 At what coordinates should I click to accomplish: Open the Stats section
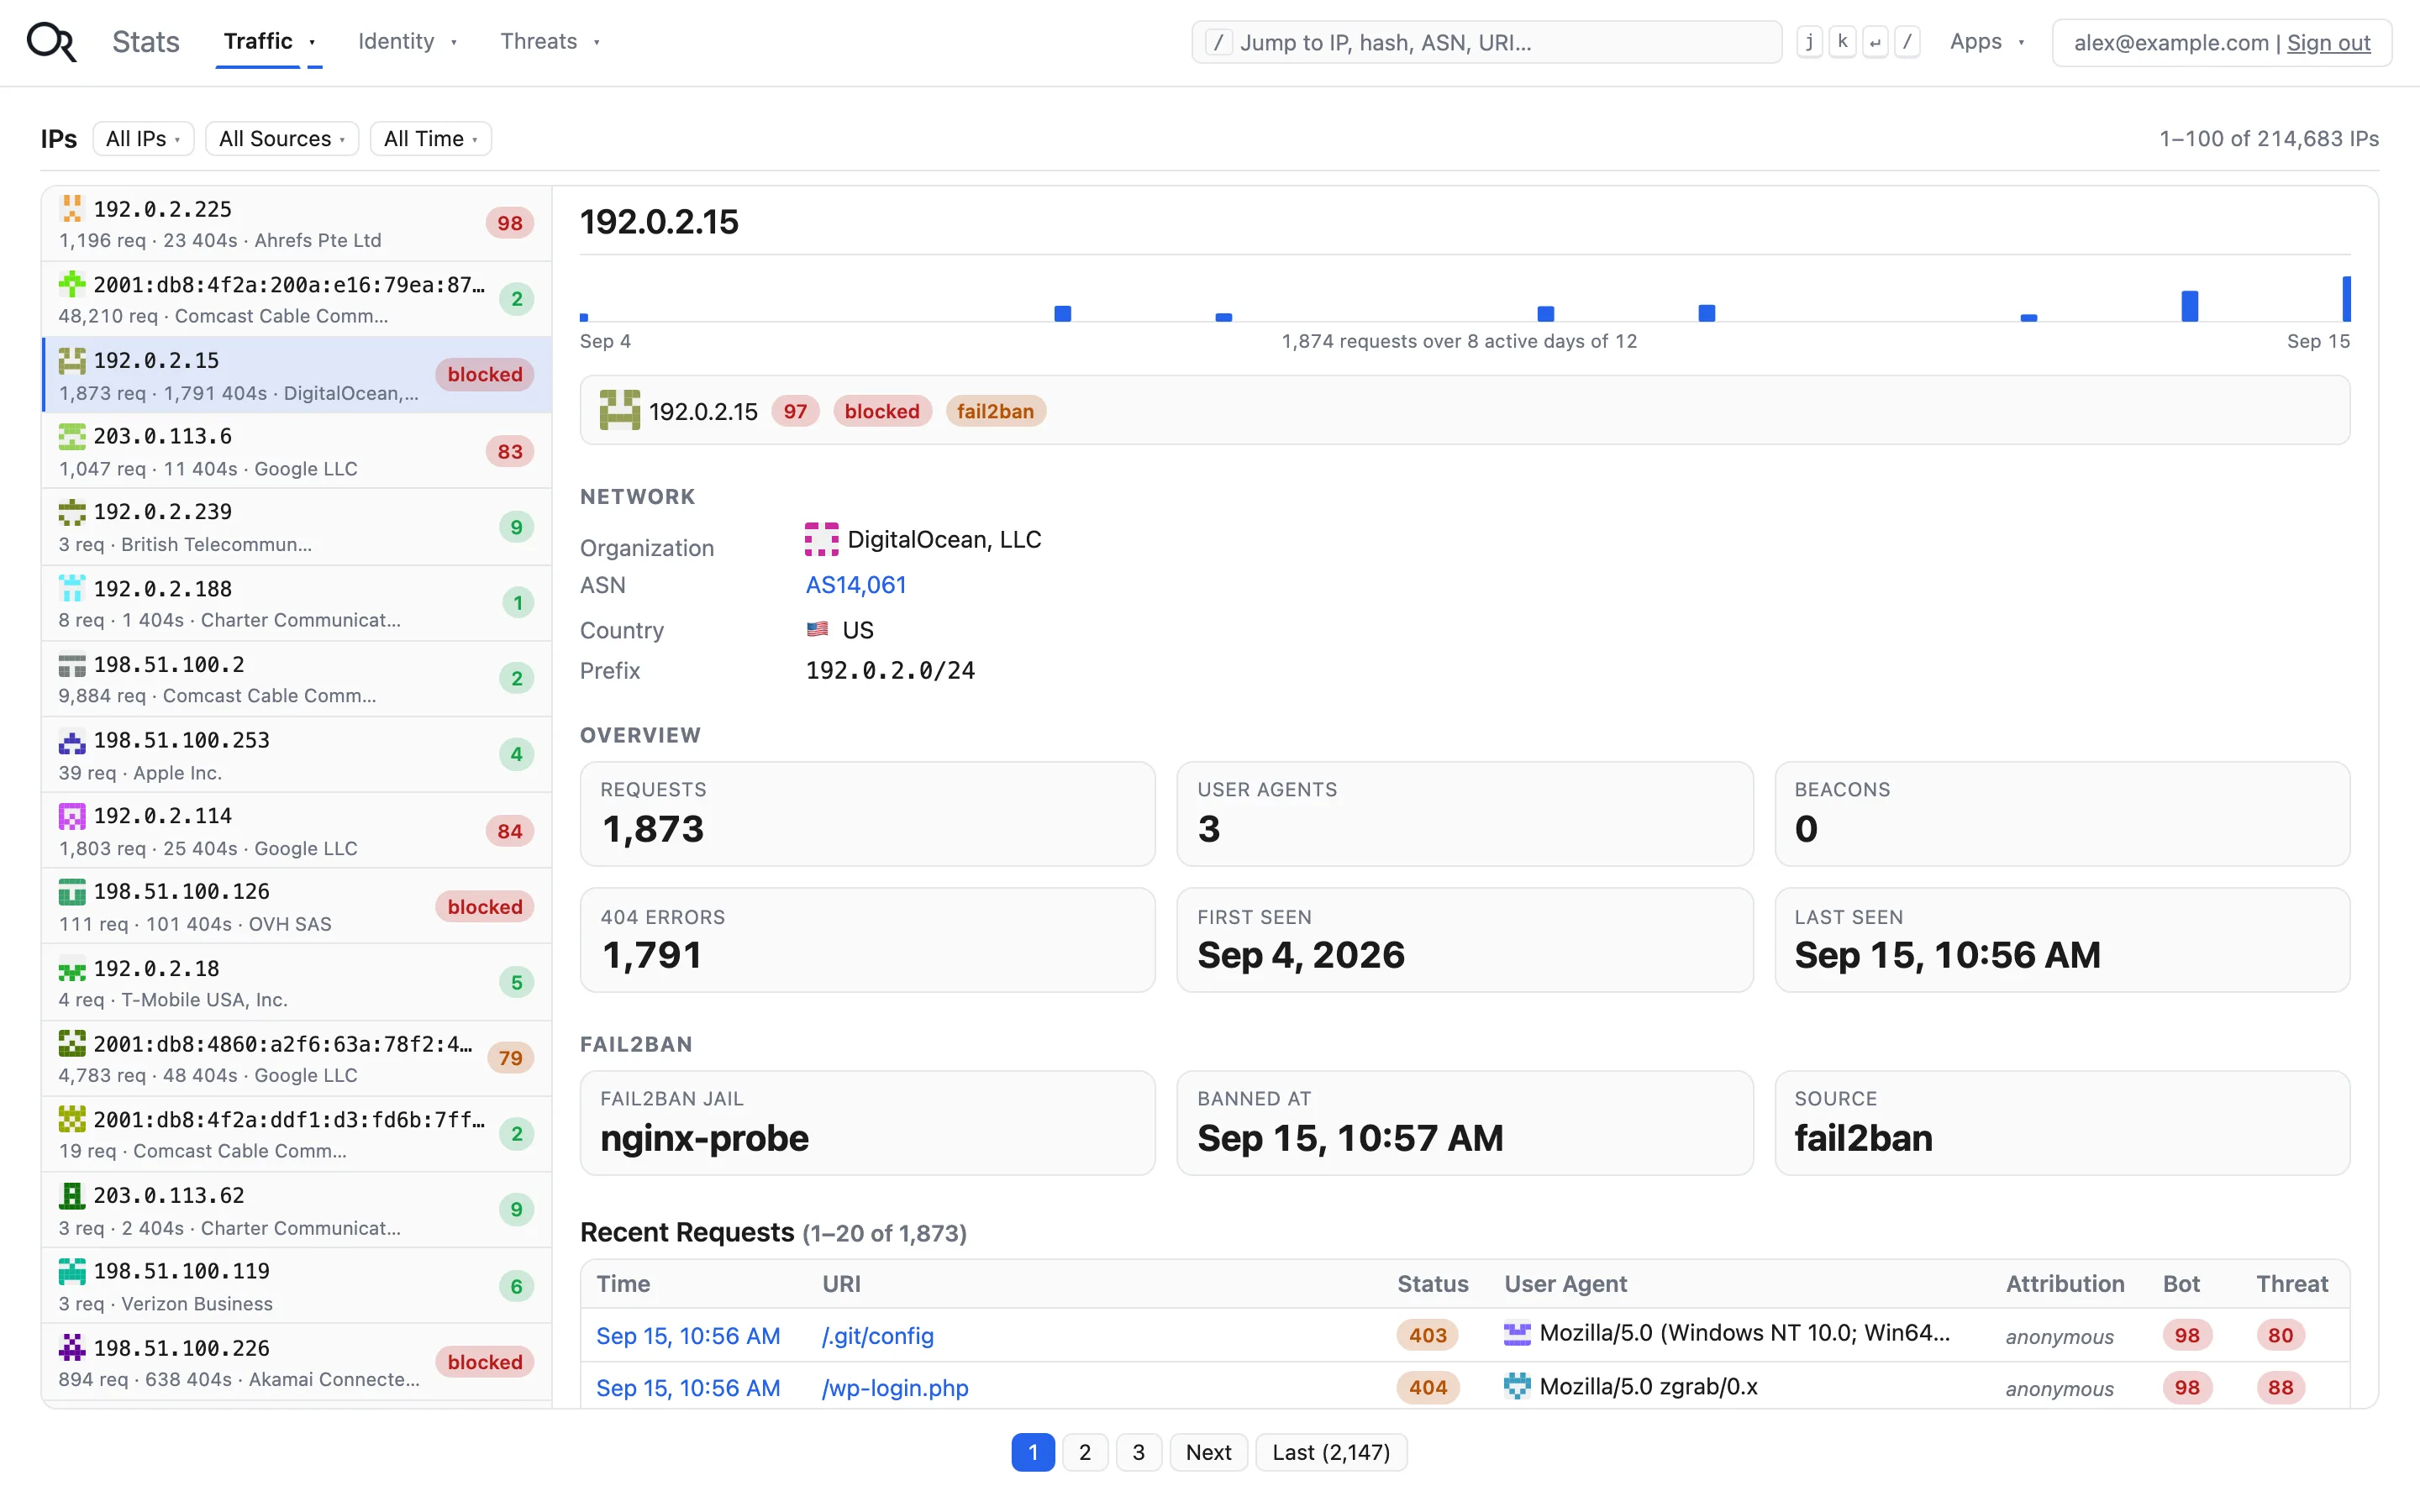[146, 42]
